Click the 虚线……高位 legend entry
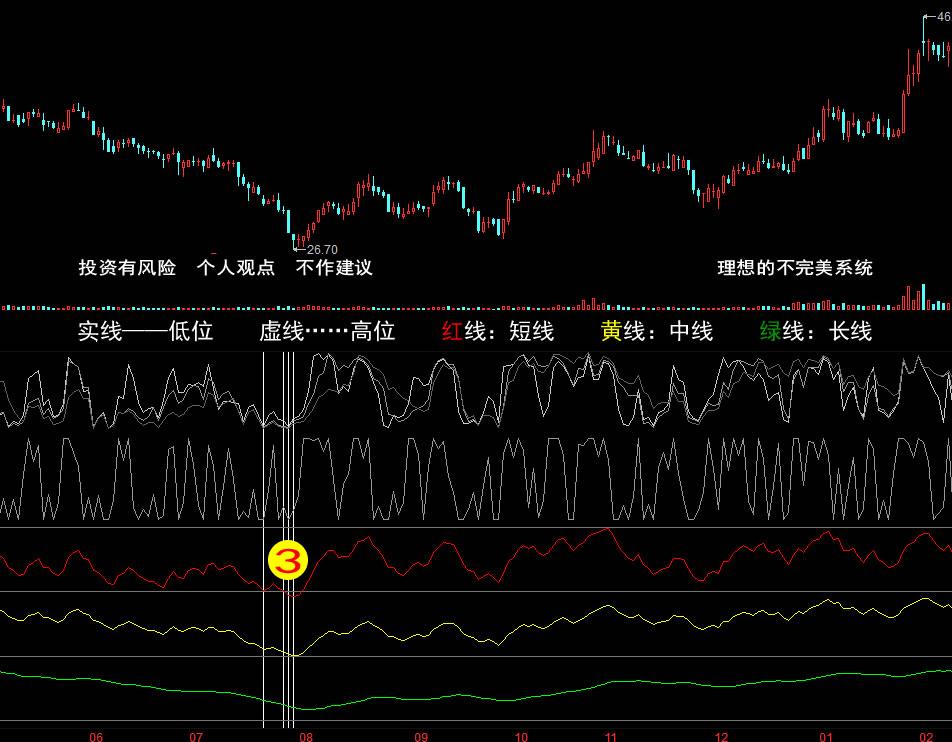Image resolution: width=952 pixels, height=742 pixels. (327, 332)
